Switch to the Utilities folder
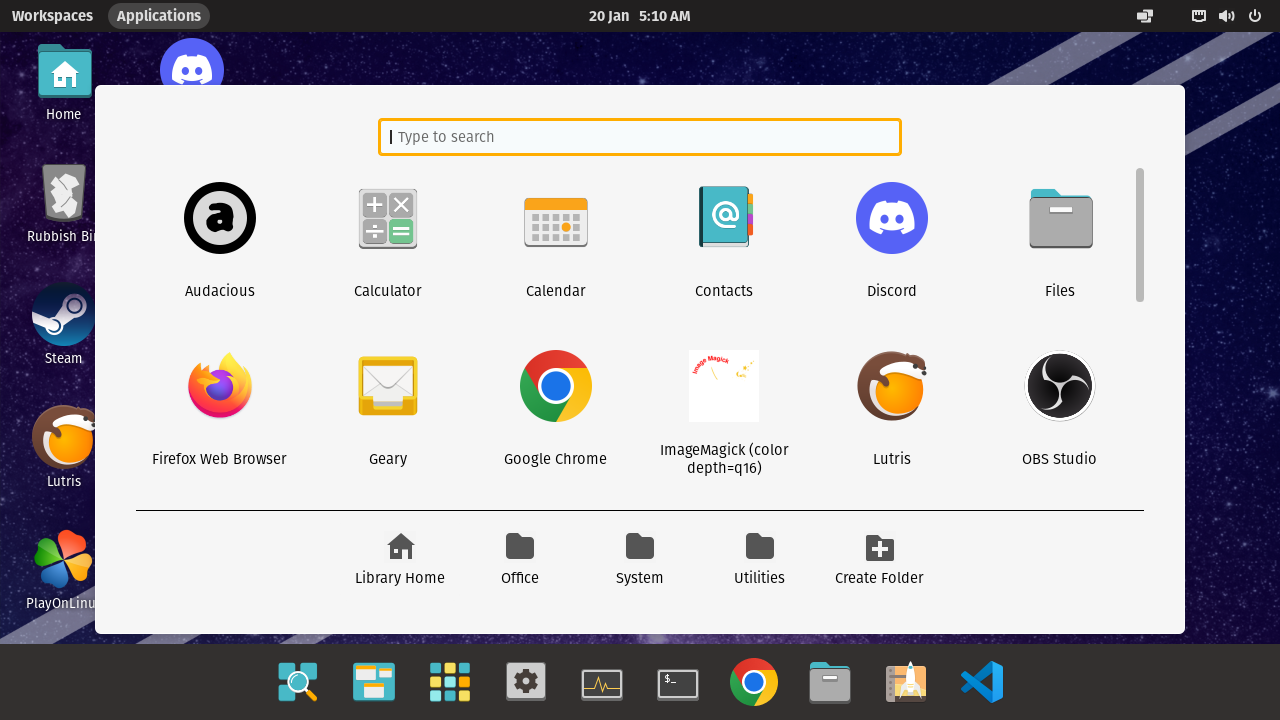1280x720 pixels. 760,559
